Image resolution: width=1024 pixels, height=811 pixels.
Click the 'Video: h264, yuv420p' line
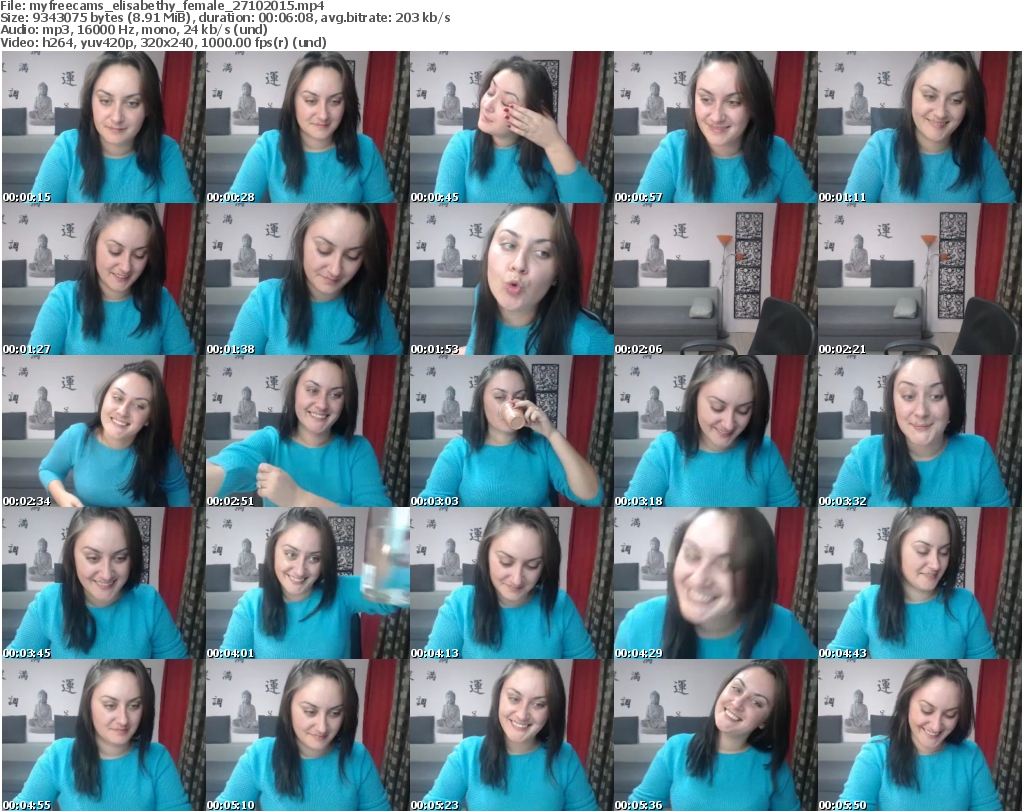coord(163,42)
